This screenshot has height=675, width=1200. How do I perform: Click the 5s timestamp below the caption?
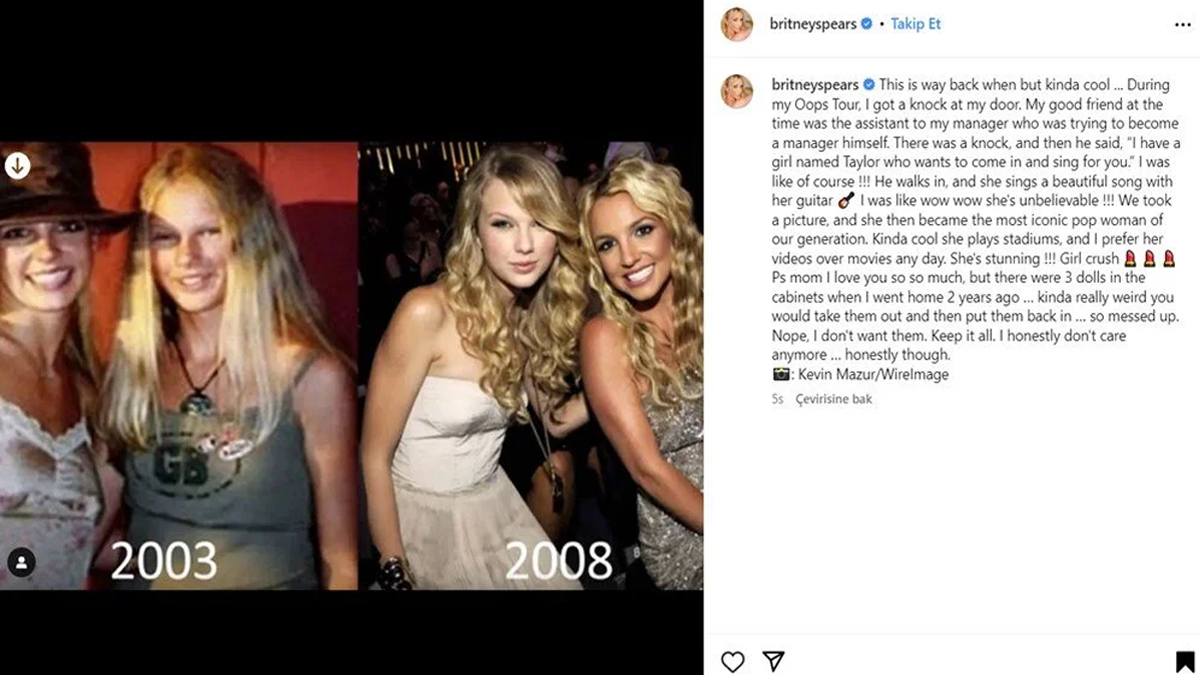pyautogui.click(x=777, y=399)
